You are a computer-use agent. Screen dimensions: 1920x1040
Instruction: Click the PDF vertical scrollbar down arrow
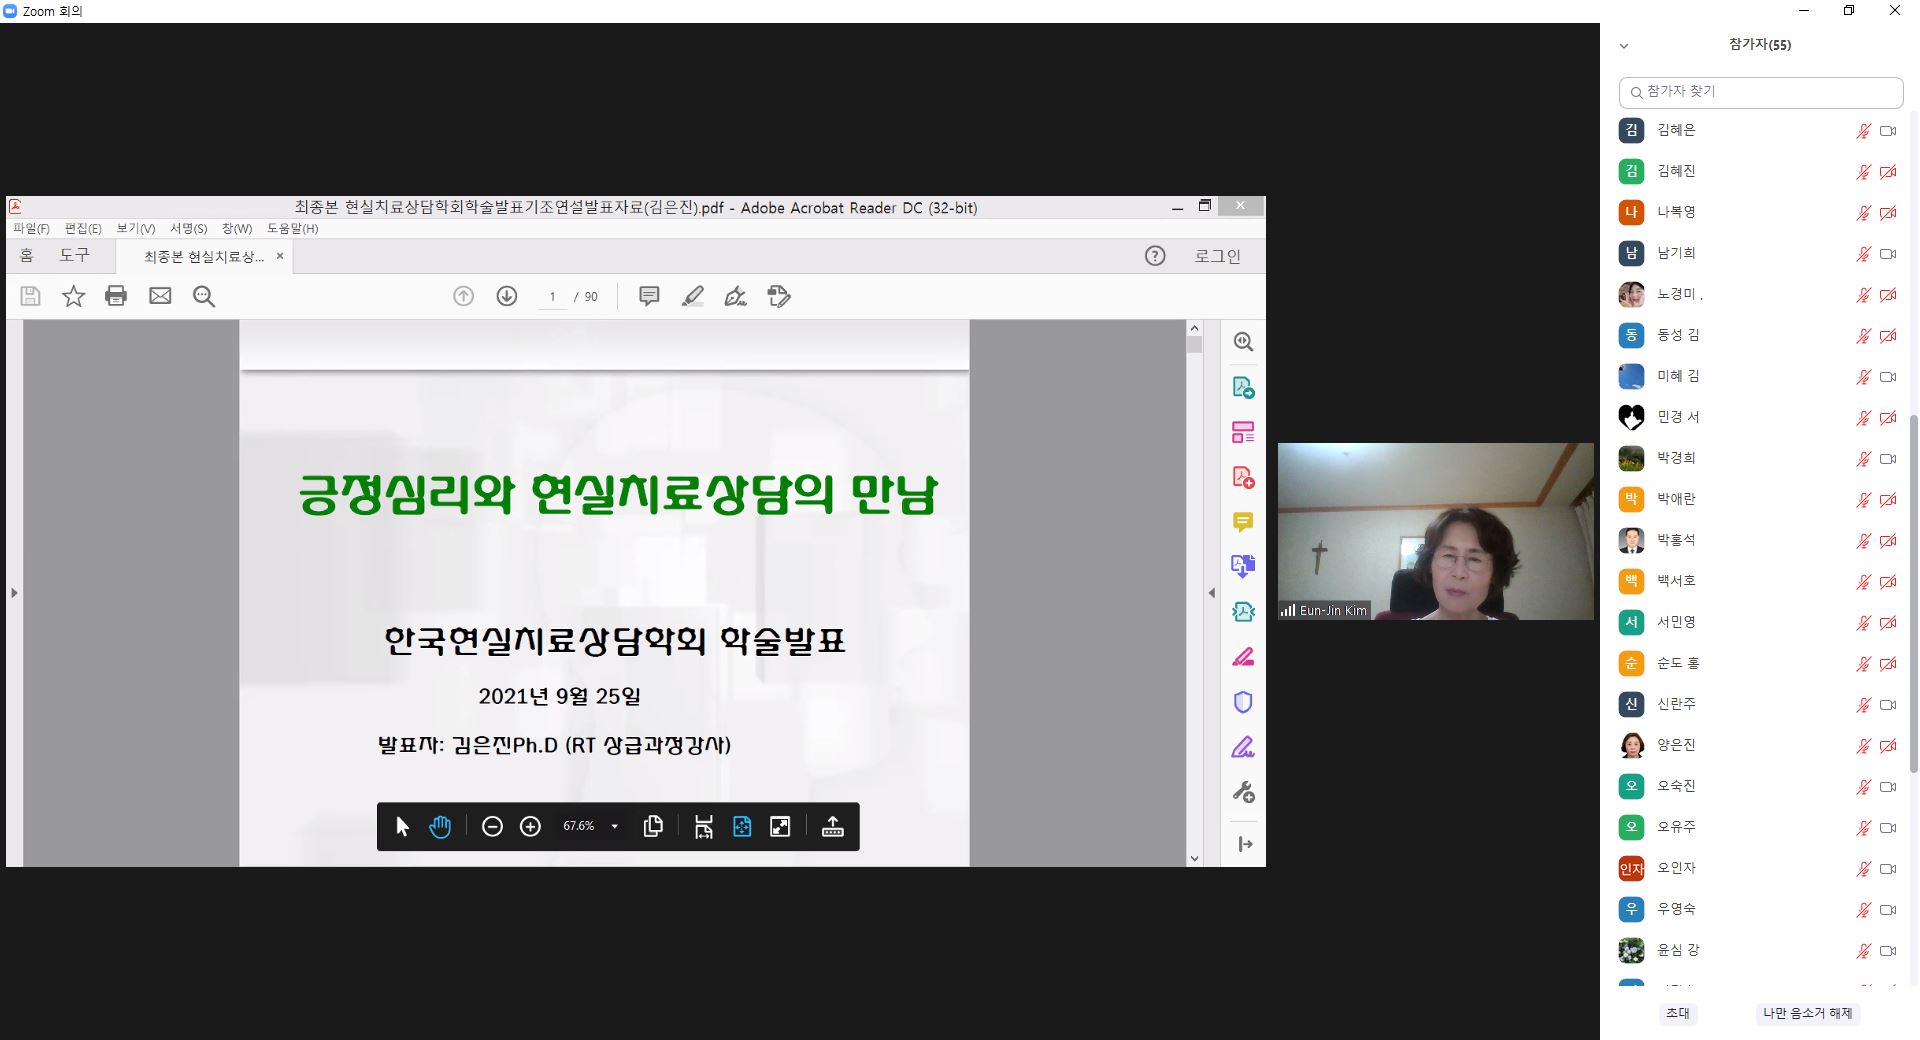(1194, 858)
